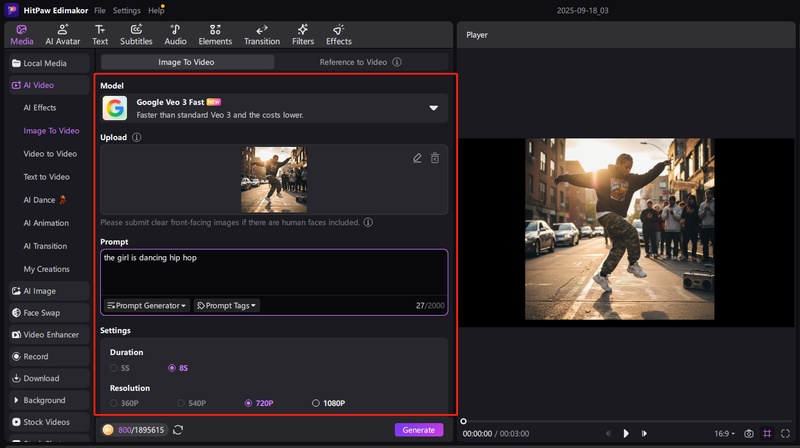Select 360P resolution

[x=124, y=403]
